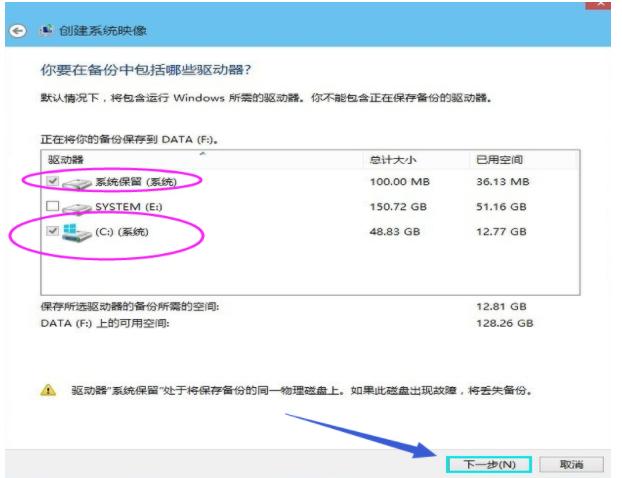Click the 12.81 GB required space value
The width and height of the screenshot is (622, 478).
(501, 307)
